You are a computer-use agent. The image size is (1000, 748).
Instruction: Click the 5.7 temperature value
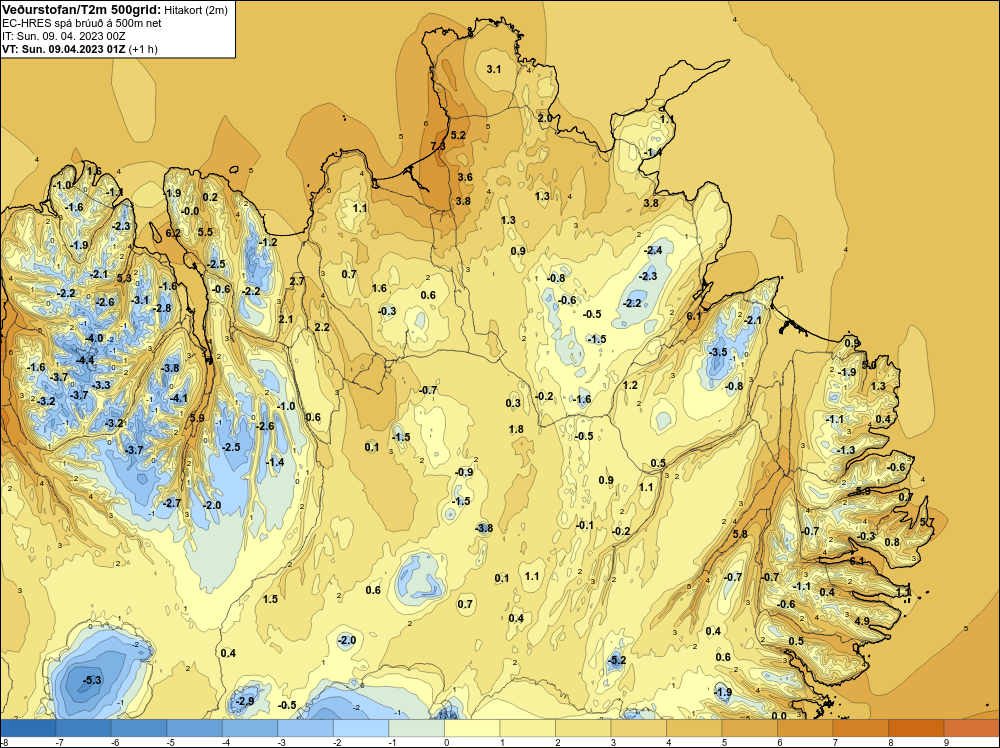click(x=927, y=522)
